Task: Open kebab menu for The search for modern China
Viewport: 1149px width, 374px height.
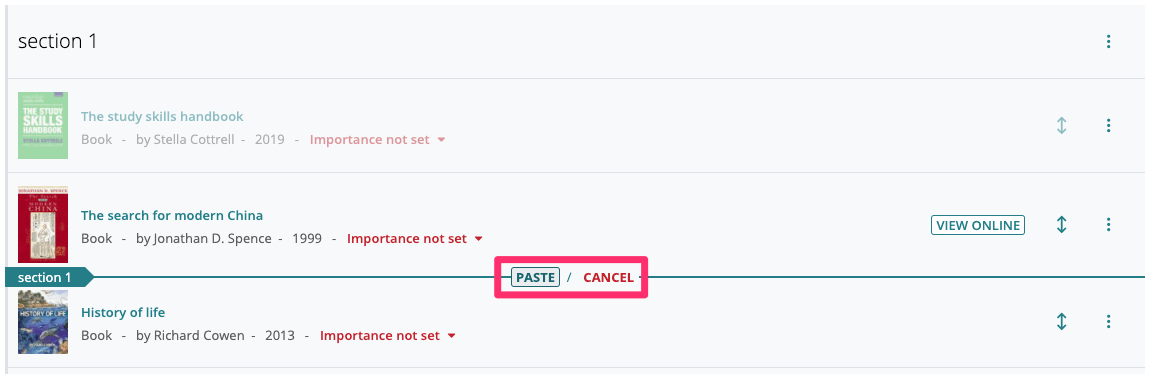Action: pos(1108,224)
